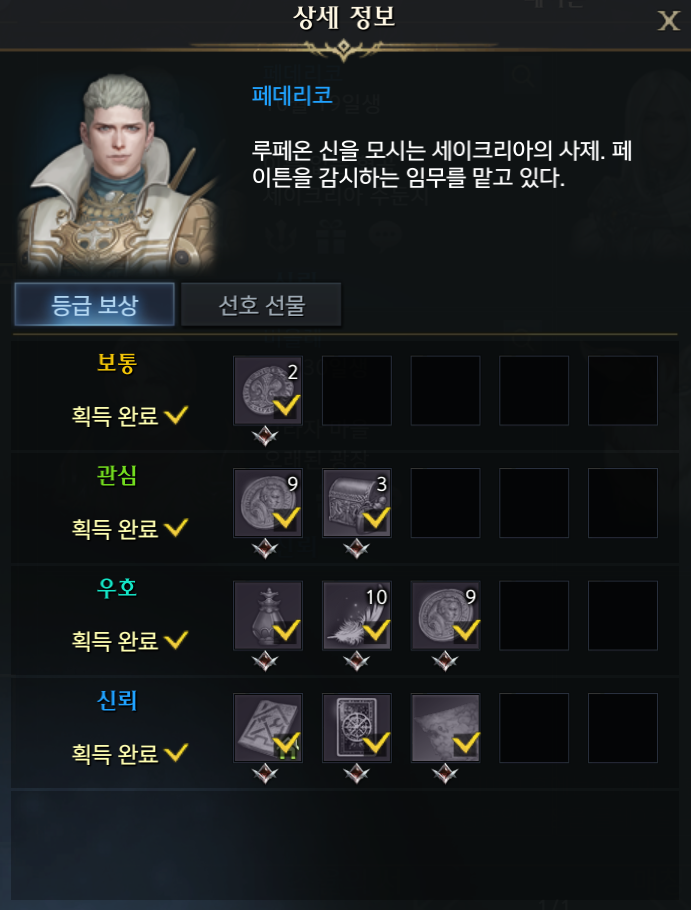The width and height of the screenshot is (691, 910).
Task: Click the map scroll reward in 신뢰 row
Action: [446, 728]
